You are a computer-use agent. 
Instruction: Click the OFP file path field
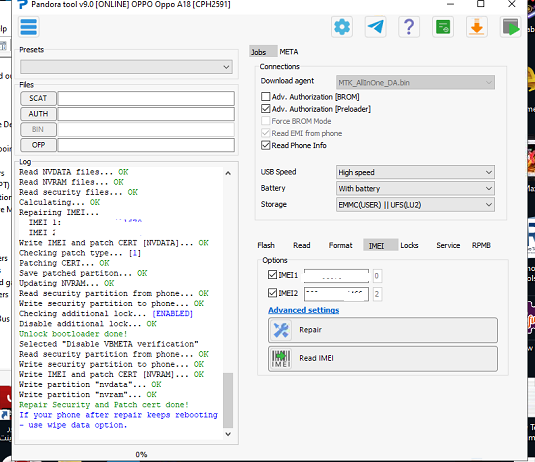pos(146,145)
